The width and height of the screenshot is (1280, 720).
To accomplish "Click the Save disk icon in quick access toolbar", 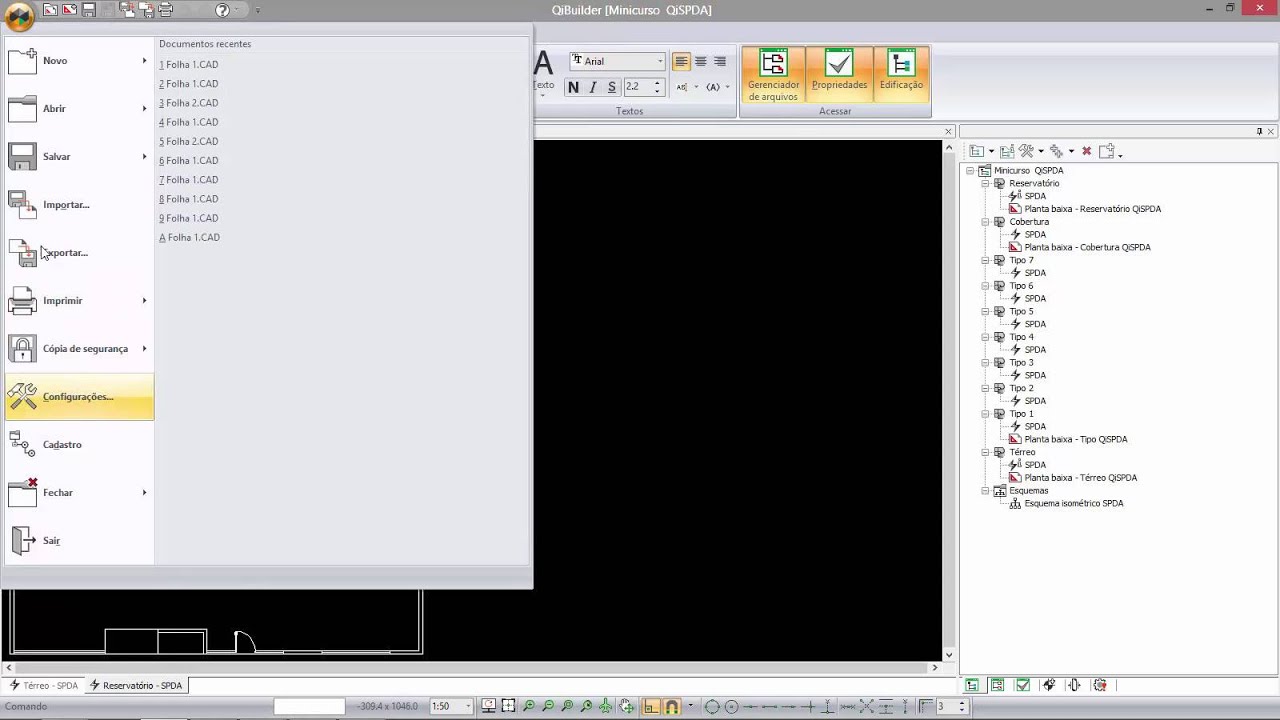I will click(x=89, y=10).
